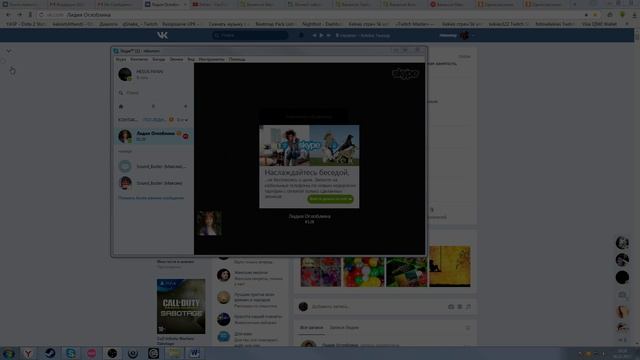Switch to Все записи tab on wall
The image size is (640, 360).
tap(311, 328)
